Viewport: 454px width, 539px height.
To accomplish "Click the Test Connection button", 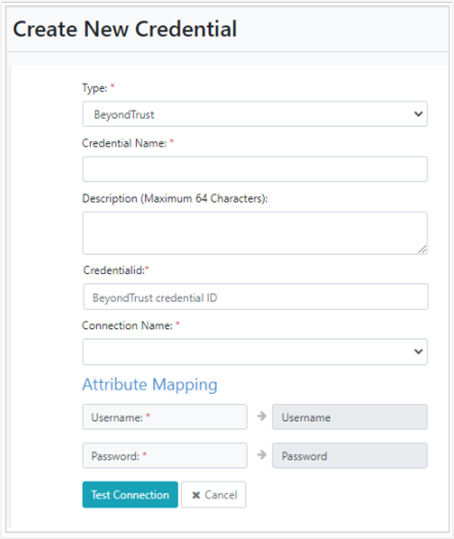I will pyautogui.click(x=130, y=495).
